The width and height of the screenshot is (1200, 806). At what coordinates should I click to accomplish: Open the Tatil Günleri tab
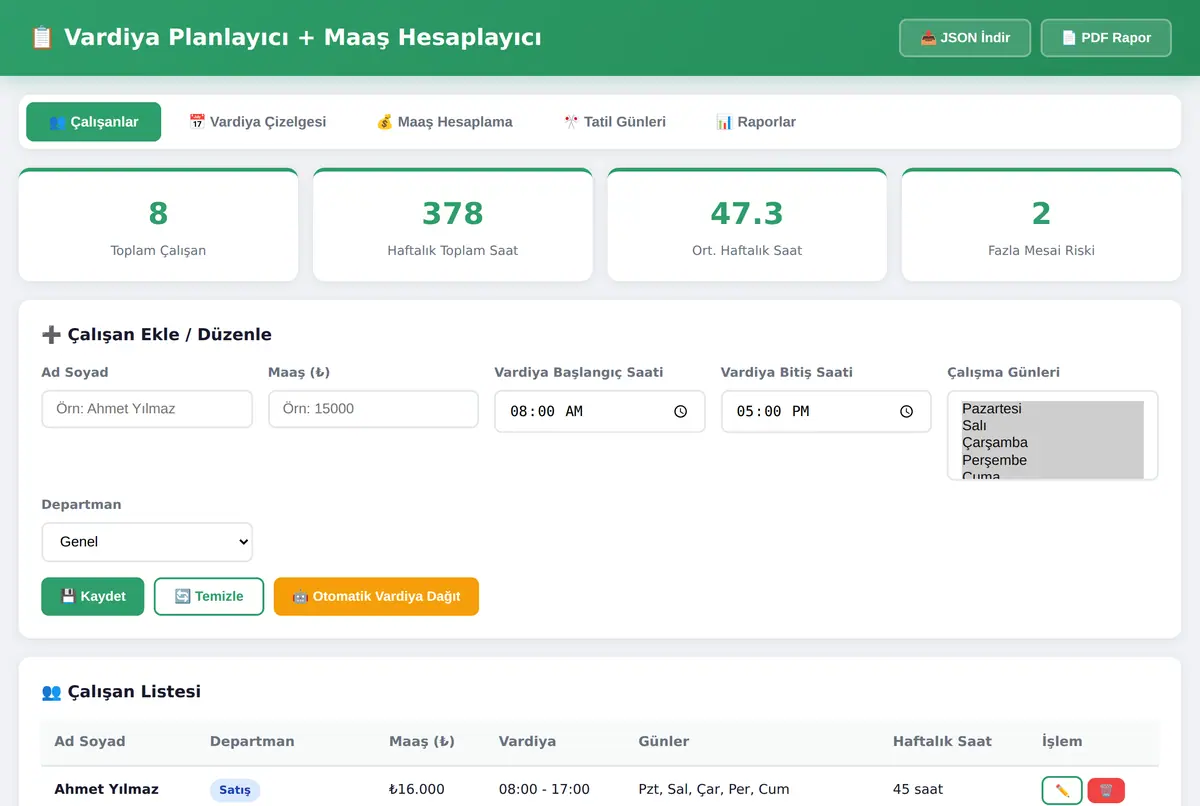coord(615,122)
